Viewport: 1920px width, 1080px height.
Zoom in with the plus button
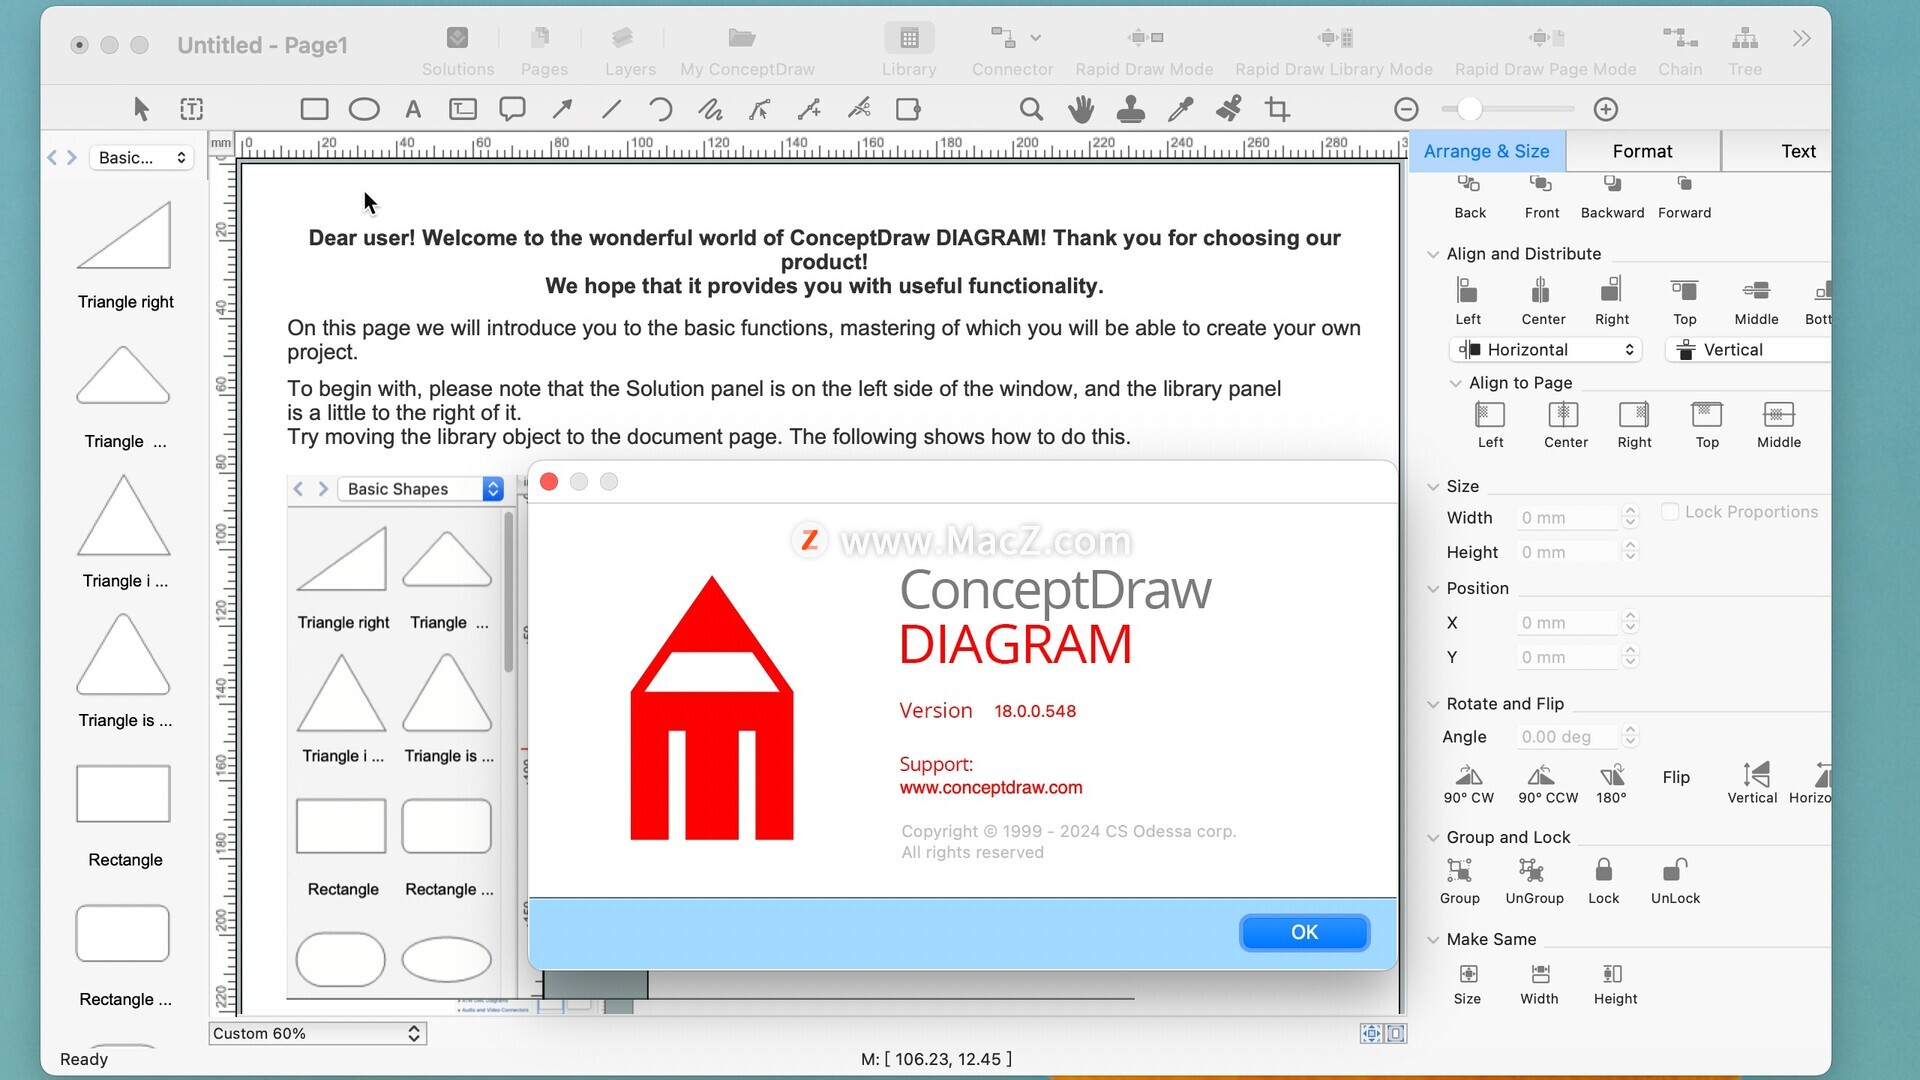click(x=1606, y=109)
